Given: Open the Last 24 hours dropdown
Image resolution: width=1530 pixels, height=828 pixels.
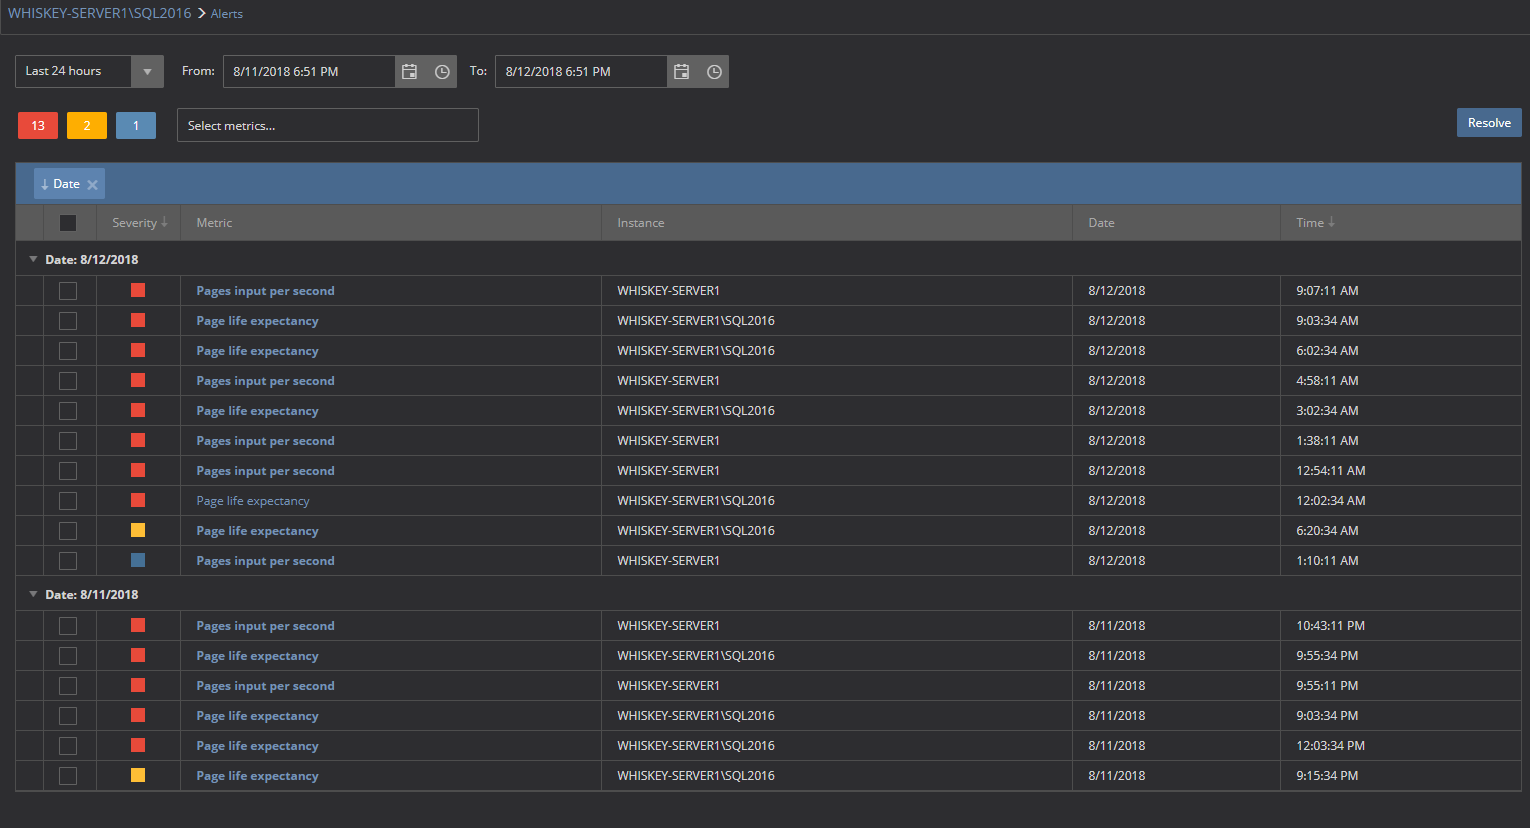Looking at the screenshot, I should [147, 72].
